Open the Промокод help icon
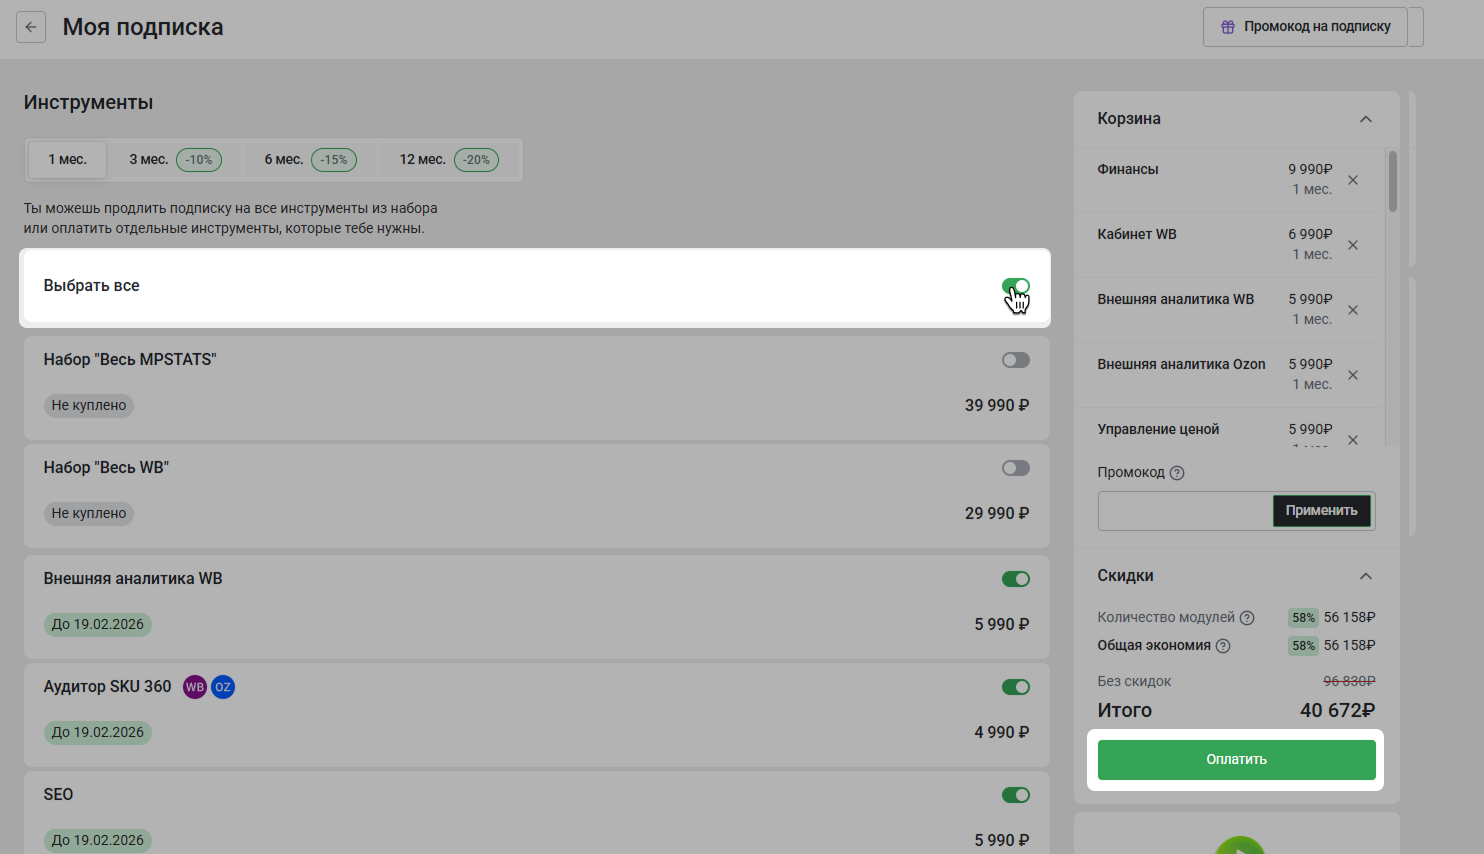The width and height of the screenshot is (1484, 854). click(x=1177, y=473)
